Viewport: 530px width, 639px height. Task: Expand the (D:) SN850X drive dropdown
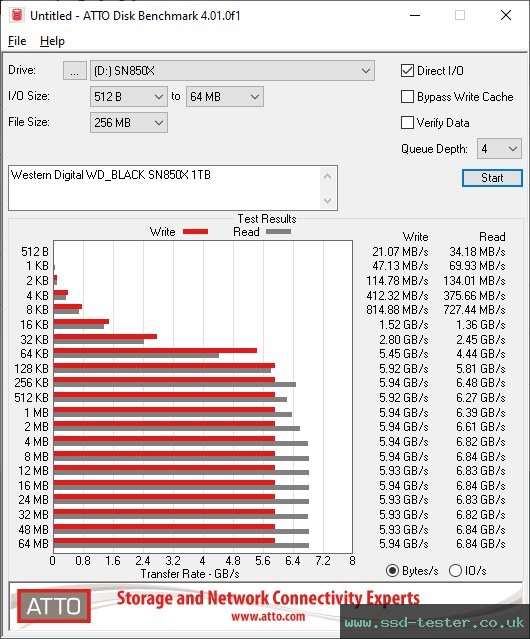(232, 71)
